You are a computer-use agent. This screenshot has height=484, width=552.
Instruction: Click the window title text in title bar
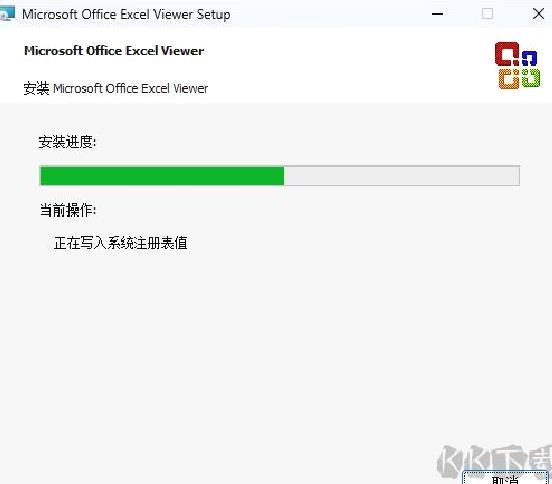coord(126,14)
